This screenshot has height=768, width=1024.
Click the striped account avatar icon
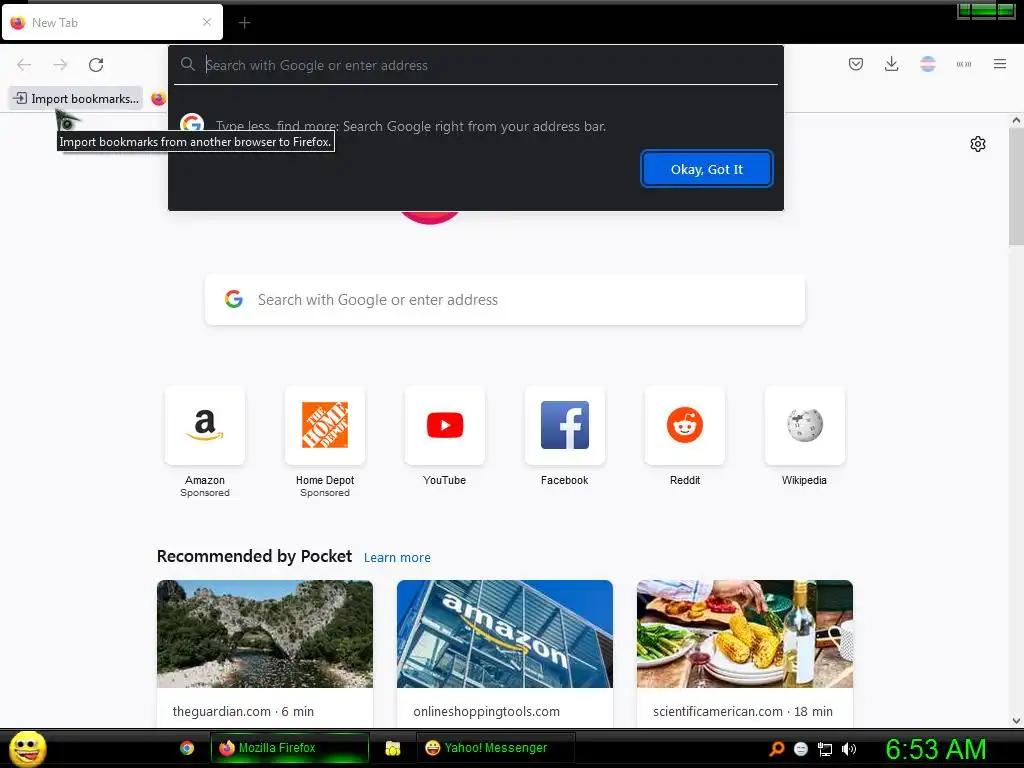click(x=927, y=64)
